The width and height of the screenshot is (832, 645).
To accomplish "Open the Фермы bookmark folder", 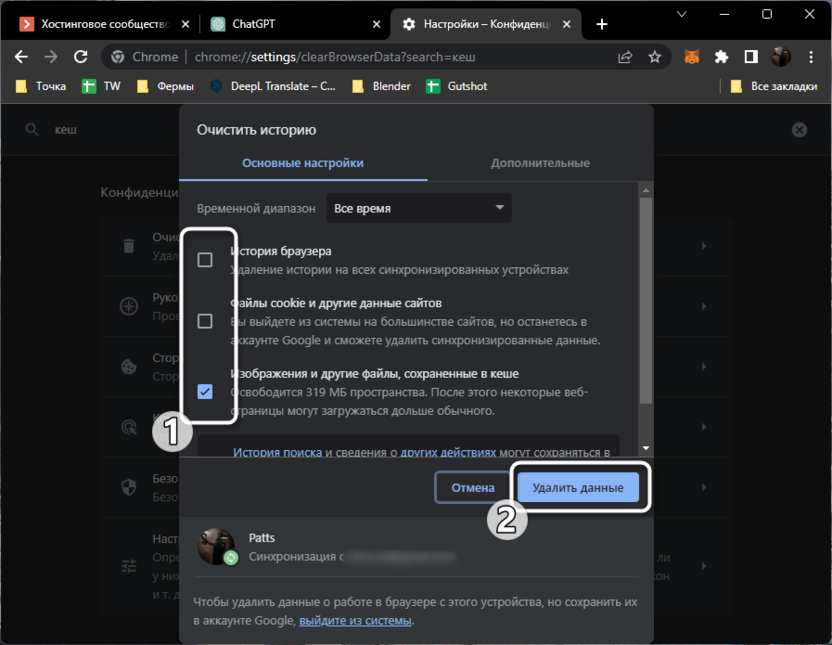I will point(165,86).
